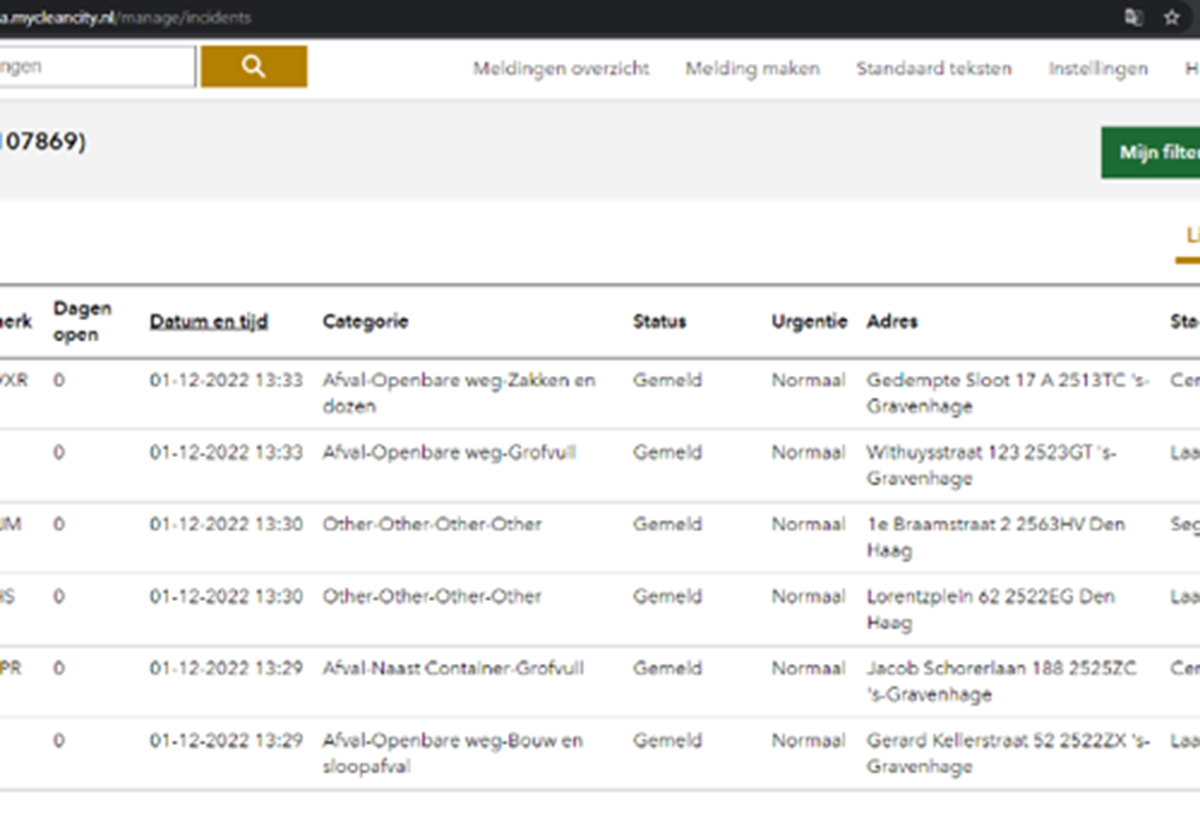Click the Status column header
This screenshot has width=1200, height=840.
(659, 322)
